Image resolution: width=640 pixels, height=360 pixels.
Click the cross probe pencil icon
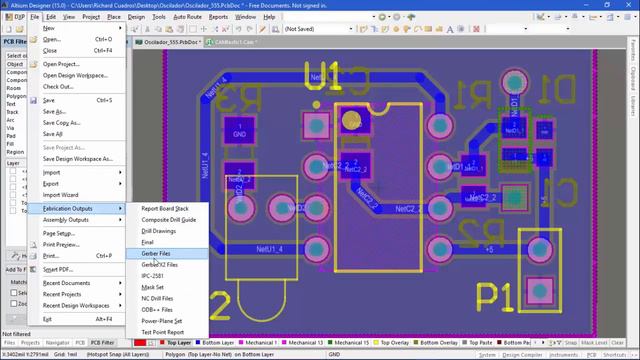262,29
